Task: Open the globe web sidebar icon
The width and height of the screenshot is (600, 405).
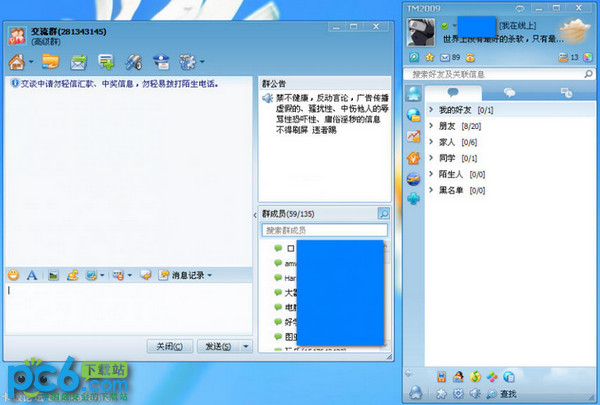Action: [414, 115]
